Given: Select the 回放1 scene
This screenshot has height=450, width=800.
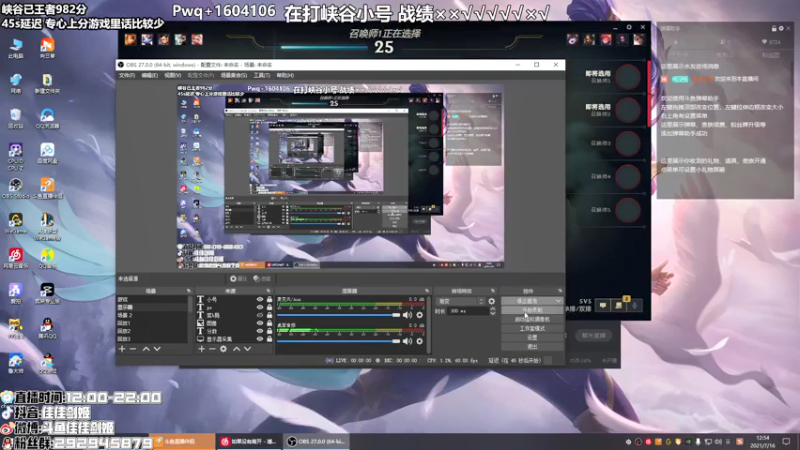Looking at the screenshot, I should click(x=152, y=323).
